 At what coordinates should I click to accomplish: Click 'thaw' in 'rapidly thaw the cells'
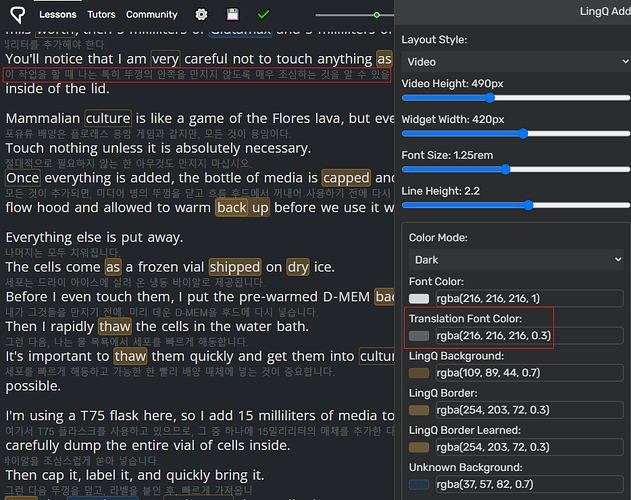[x=115, y=326]
